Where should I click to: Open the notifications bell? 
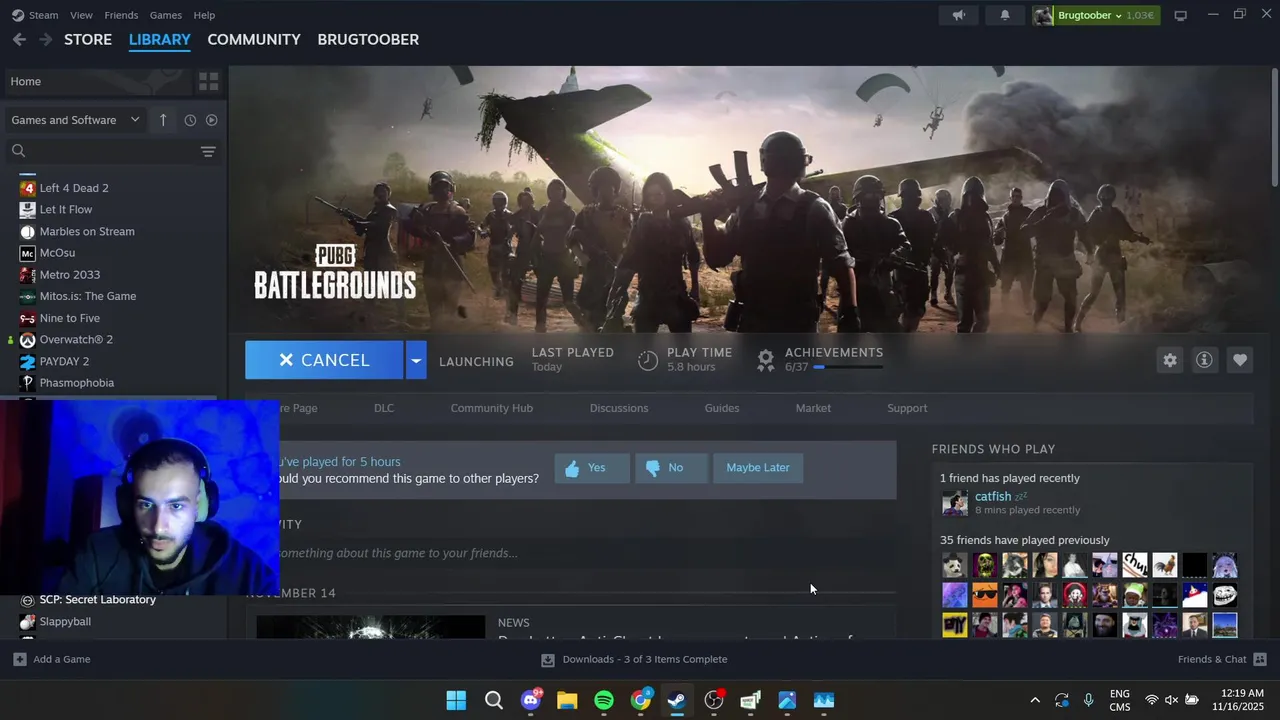coord(1005,15)
